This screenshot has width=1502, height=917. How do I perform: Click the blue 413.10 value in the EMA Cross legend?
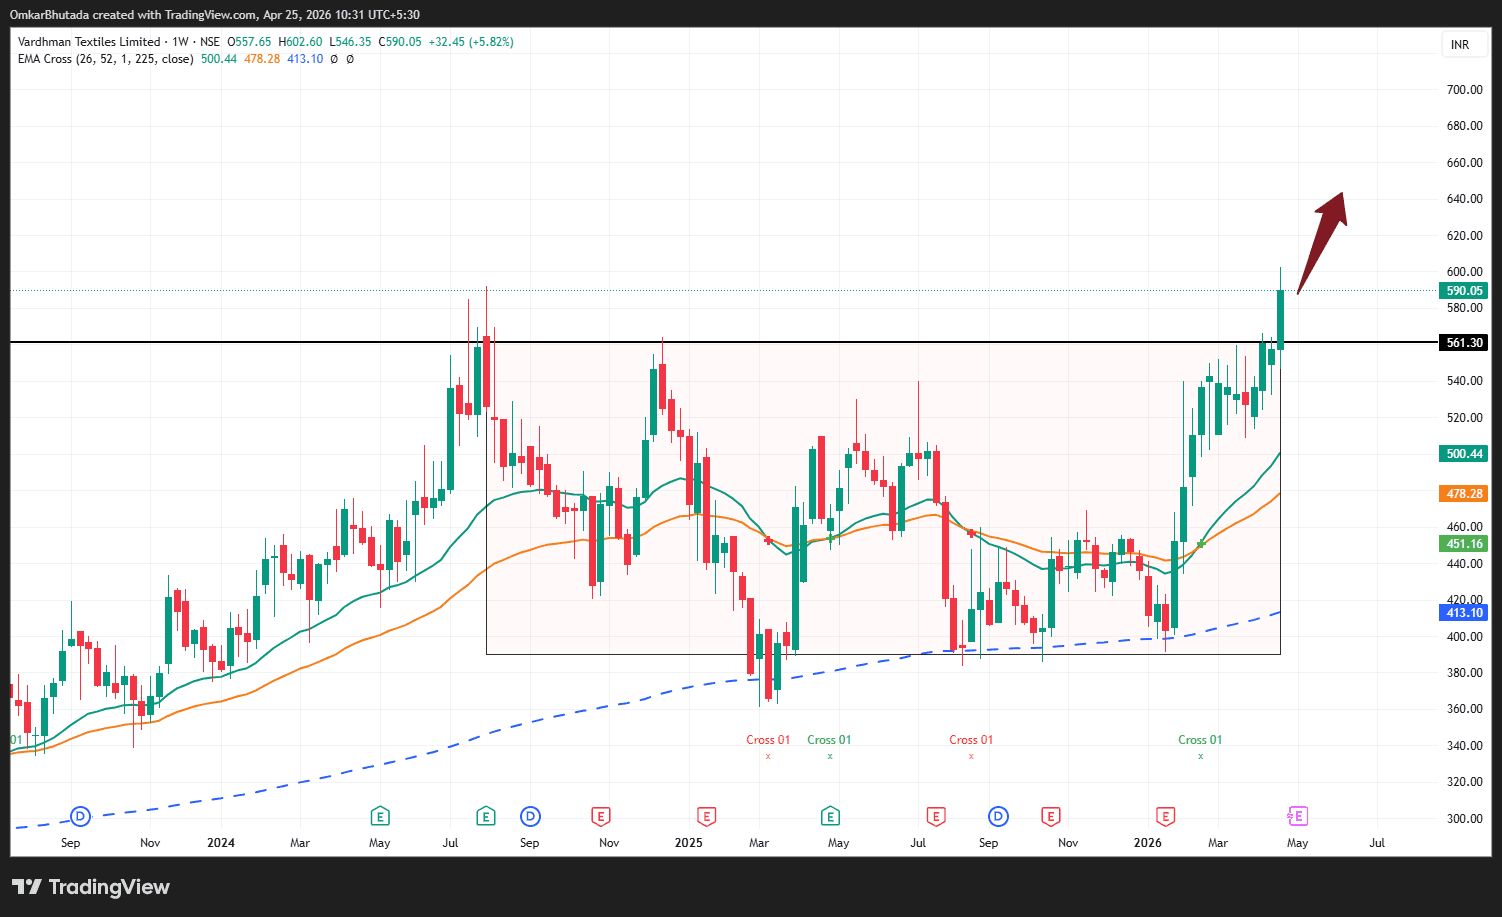tap(305, 59)
